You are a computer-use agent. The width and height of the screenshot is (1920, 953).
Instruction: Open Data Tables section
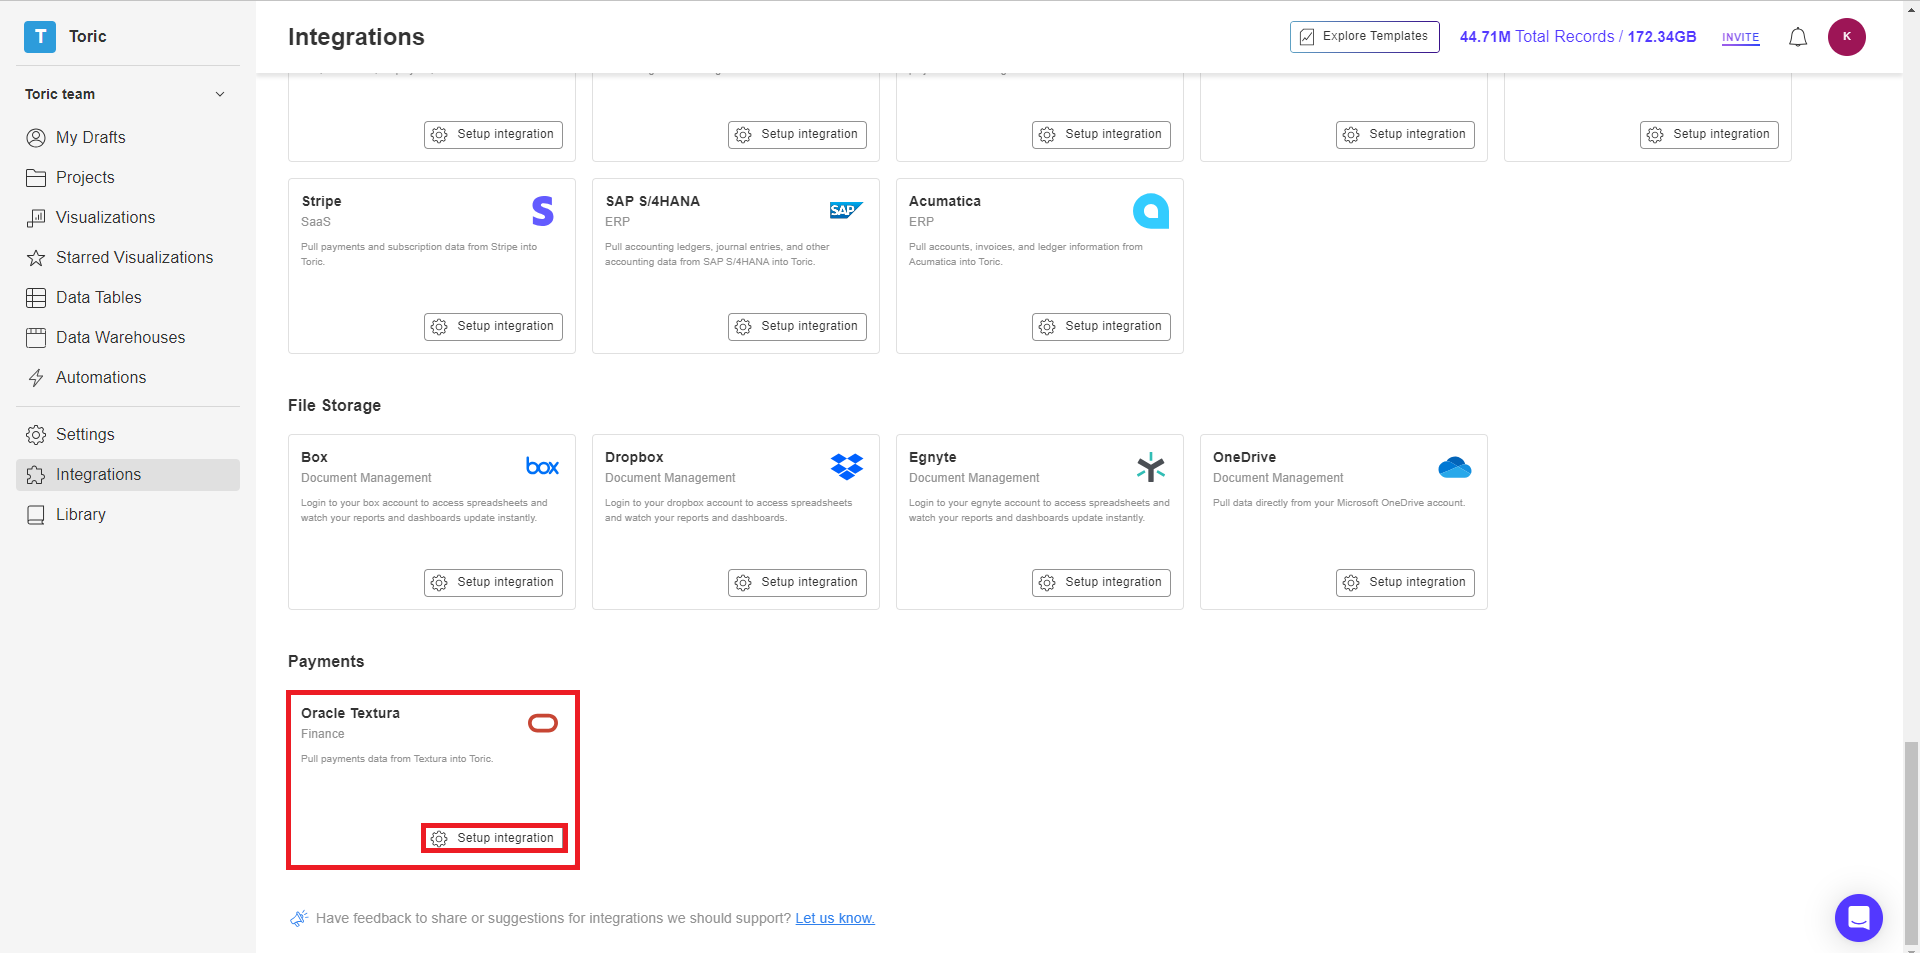128,297
